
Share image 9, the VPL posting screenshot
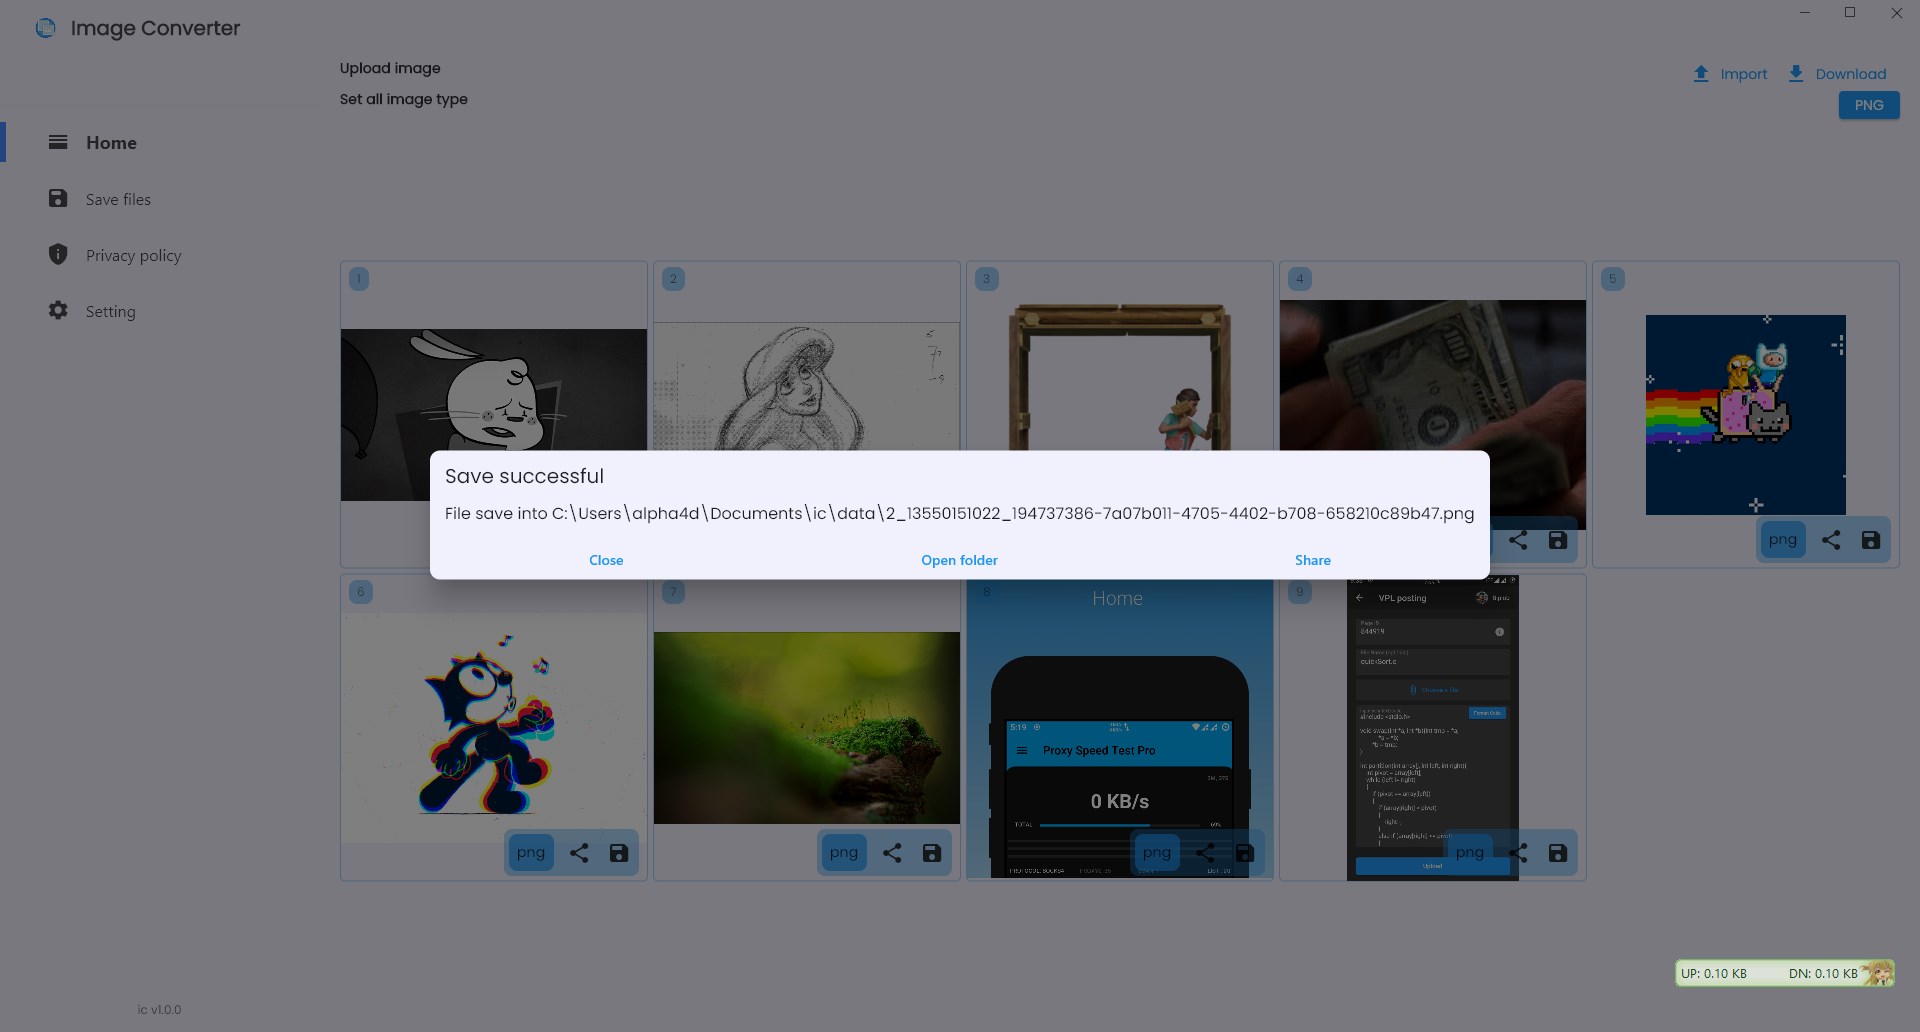tap(1518, 853)
